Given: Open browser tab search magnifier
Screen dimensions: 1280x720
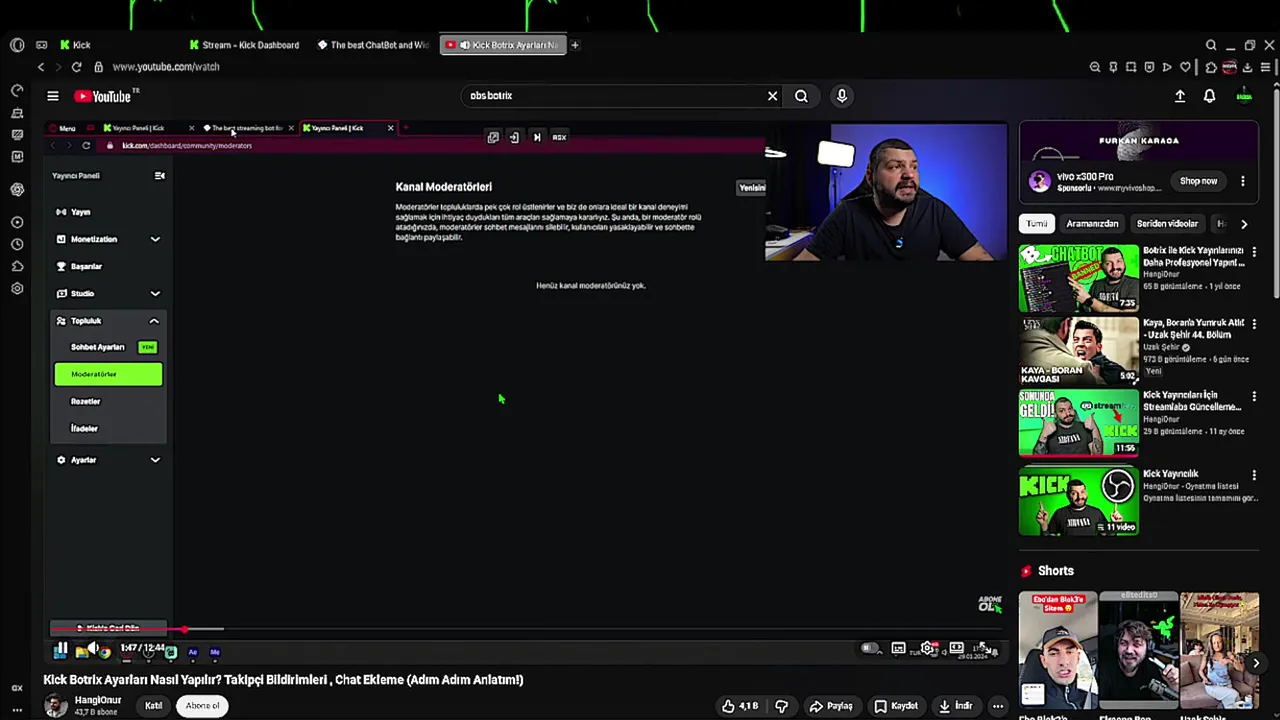Looking at the screenshot, I should click(x=1211, y=45).
